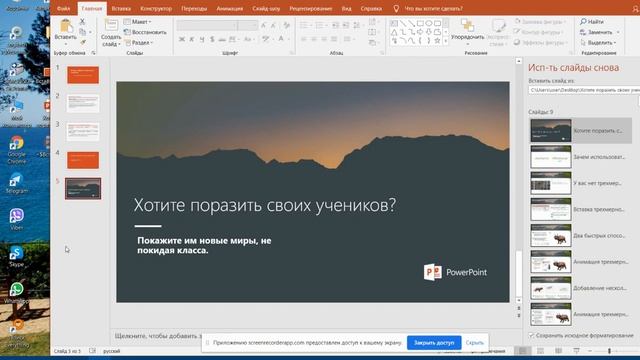
Task: Switch to the Вид tab
Action: [x=347, y=9]
